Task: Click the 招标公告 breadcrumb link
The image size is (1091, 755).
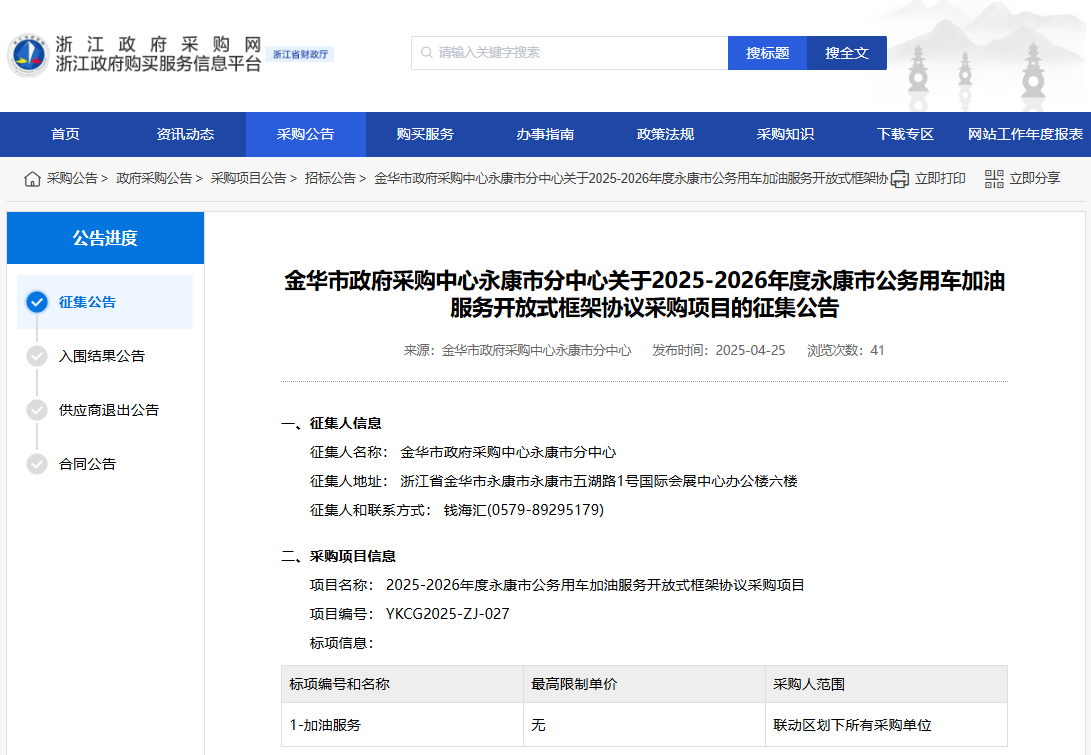Action: pyautogui.click(x=330, y=178)
